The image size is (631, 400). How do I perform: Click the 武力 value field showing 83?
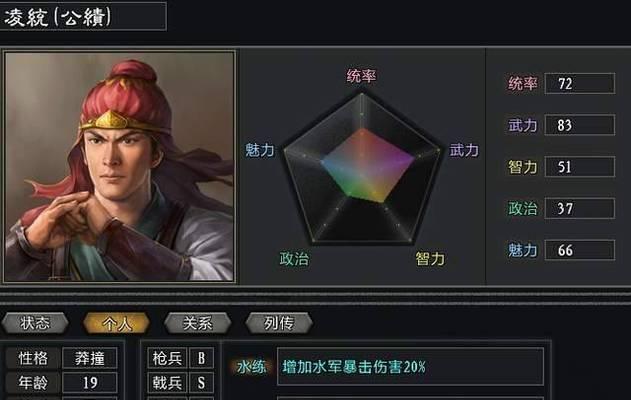click(x=579, y=125)
